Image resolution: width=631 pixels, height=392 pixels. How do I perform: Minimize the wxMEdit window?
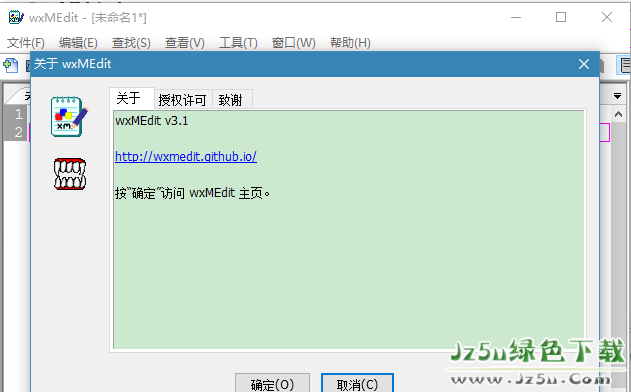coord(516,17)
